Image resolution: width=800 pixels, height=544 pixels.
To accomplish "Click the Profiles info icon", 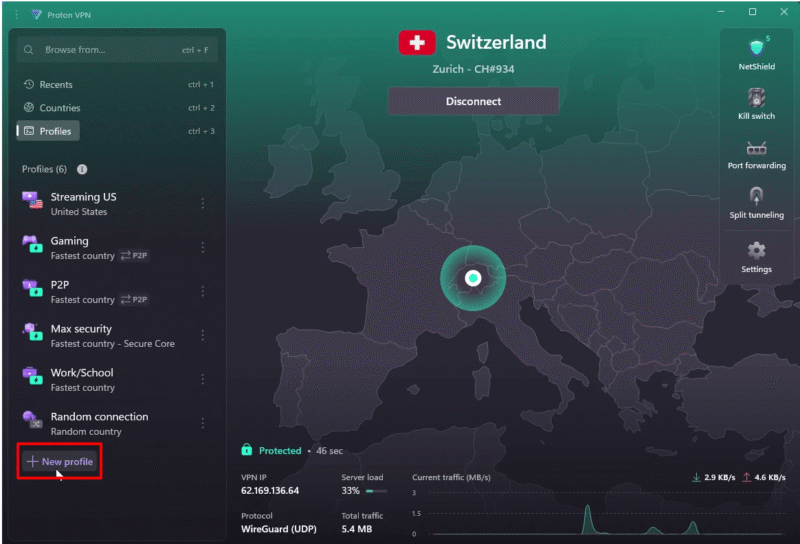I will click(82, 169).
